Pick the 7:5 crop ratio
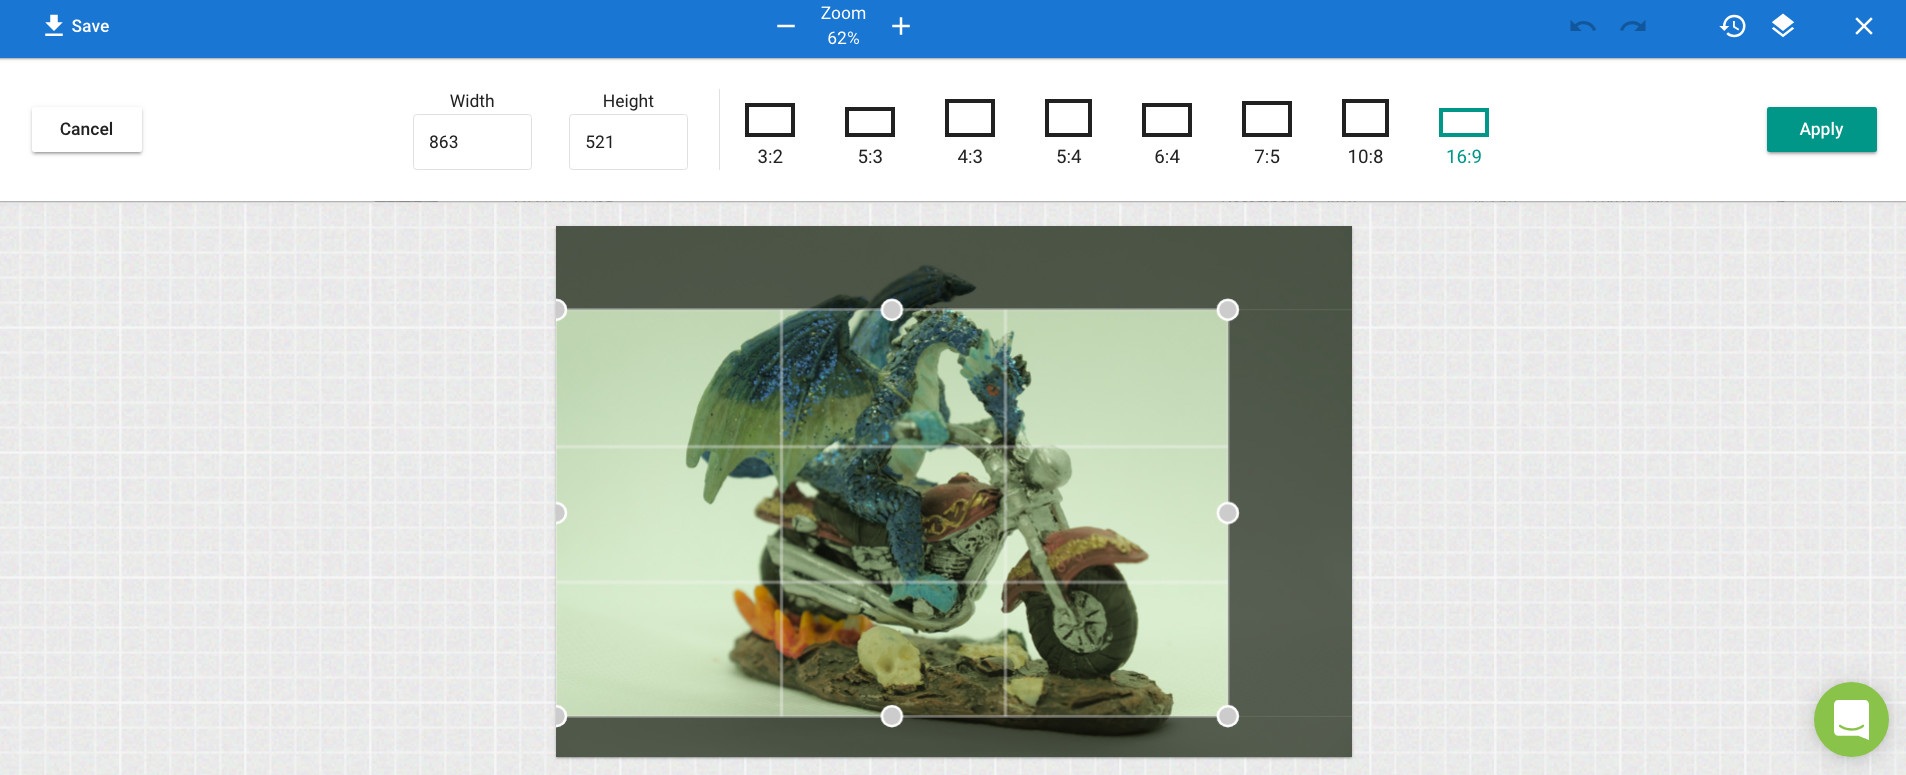 [x=1267, y=131]
